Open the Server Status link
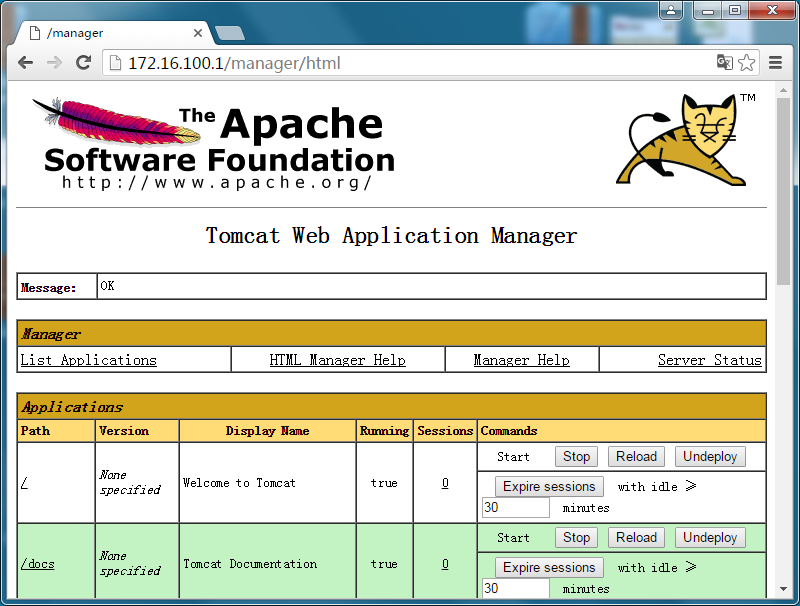This screenshot has height=606, width=800. 709,360
